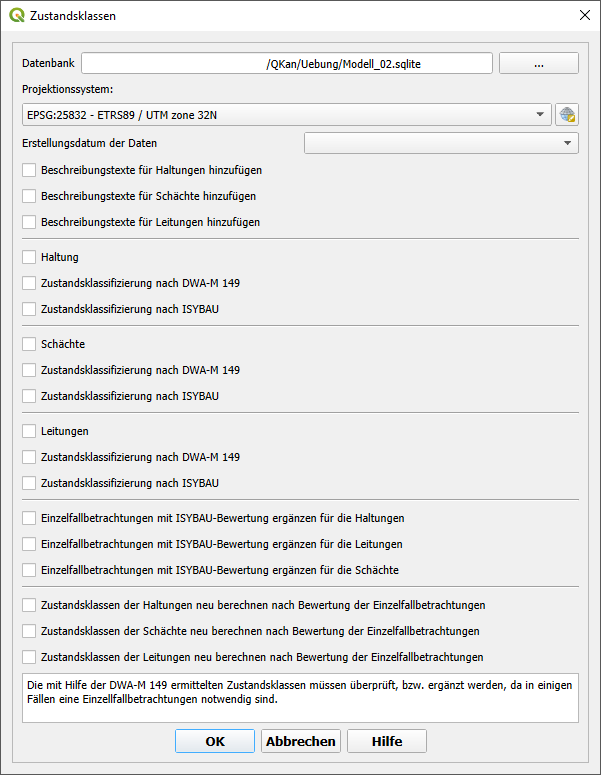Tick Beschreibungstexte für Leitungen hinzufügen
Screen dimensions: 601x775
coord(29,222)
